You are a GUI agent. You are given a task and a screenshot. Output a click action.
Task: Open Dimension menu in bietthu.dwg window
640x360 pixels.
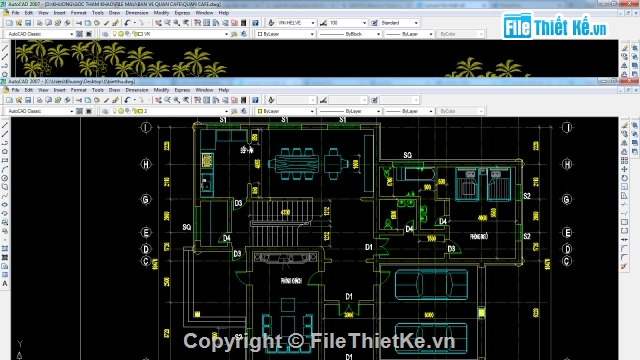point(137,90)
